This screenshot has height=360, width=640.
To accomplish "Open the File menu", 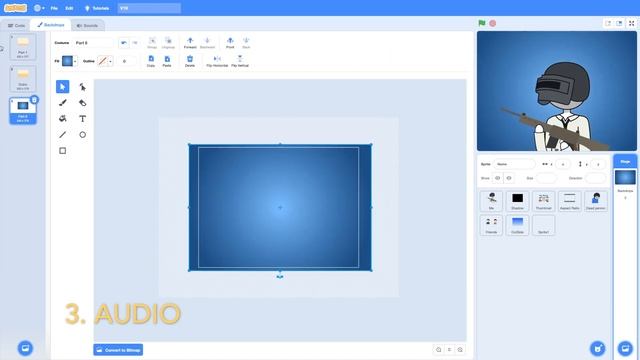I will click(54, 8).
